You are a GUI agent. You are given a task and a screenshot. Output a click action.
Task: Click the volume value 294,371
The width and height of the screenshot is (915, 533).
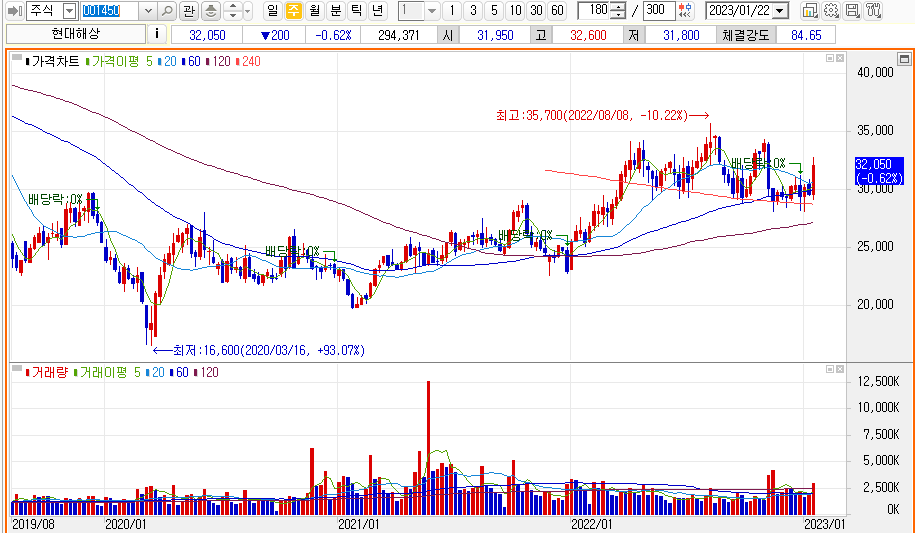(x=399, y=36)
